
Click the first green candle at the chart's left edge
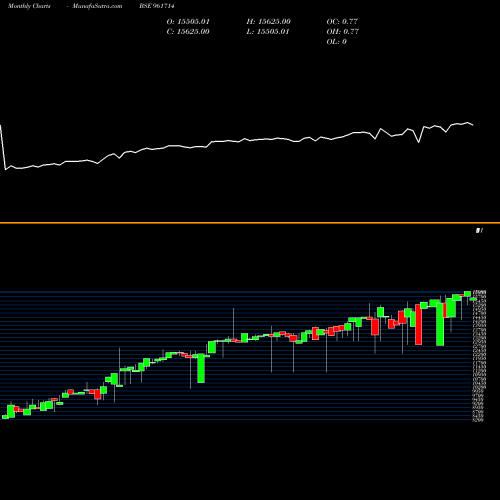pyautogui.click(x=5, y=417)
